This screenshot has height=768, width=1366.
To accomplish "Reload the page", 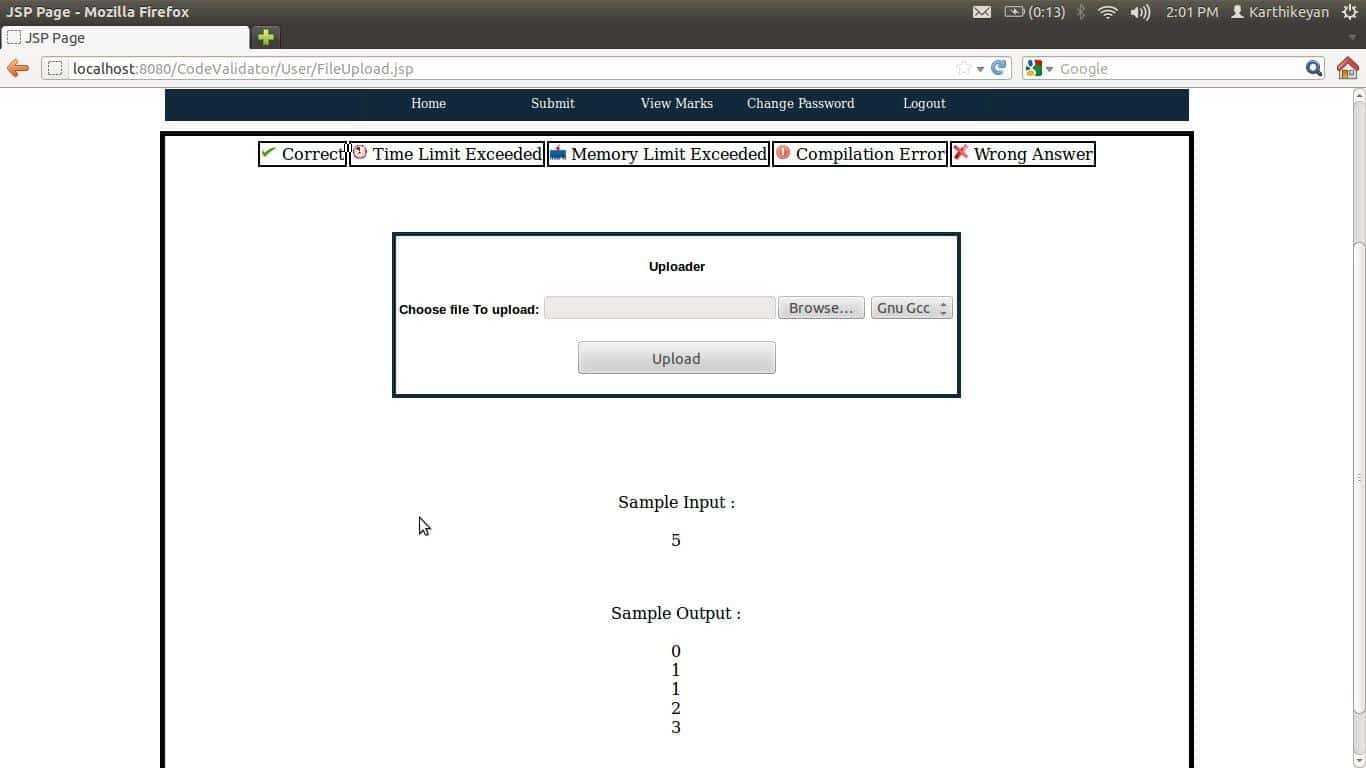I will pos(998,68).
